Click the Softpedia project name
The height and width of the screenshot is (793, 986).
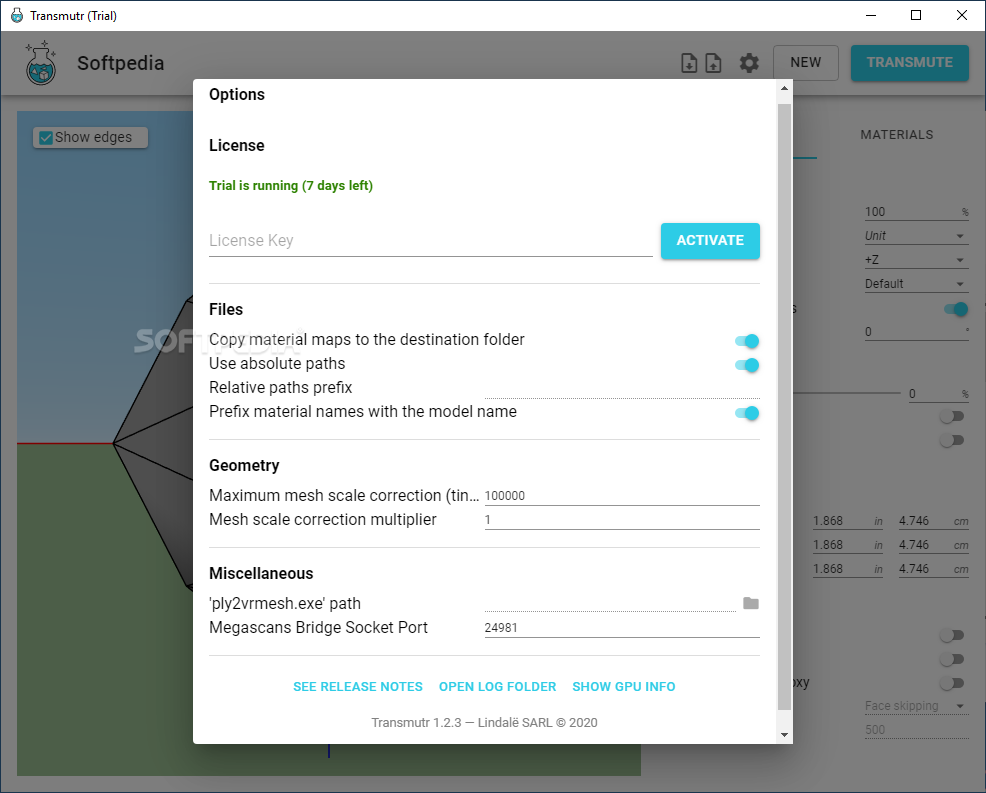click(121, 63)
